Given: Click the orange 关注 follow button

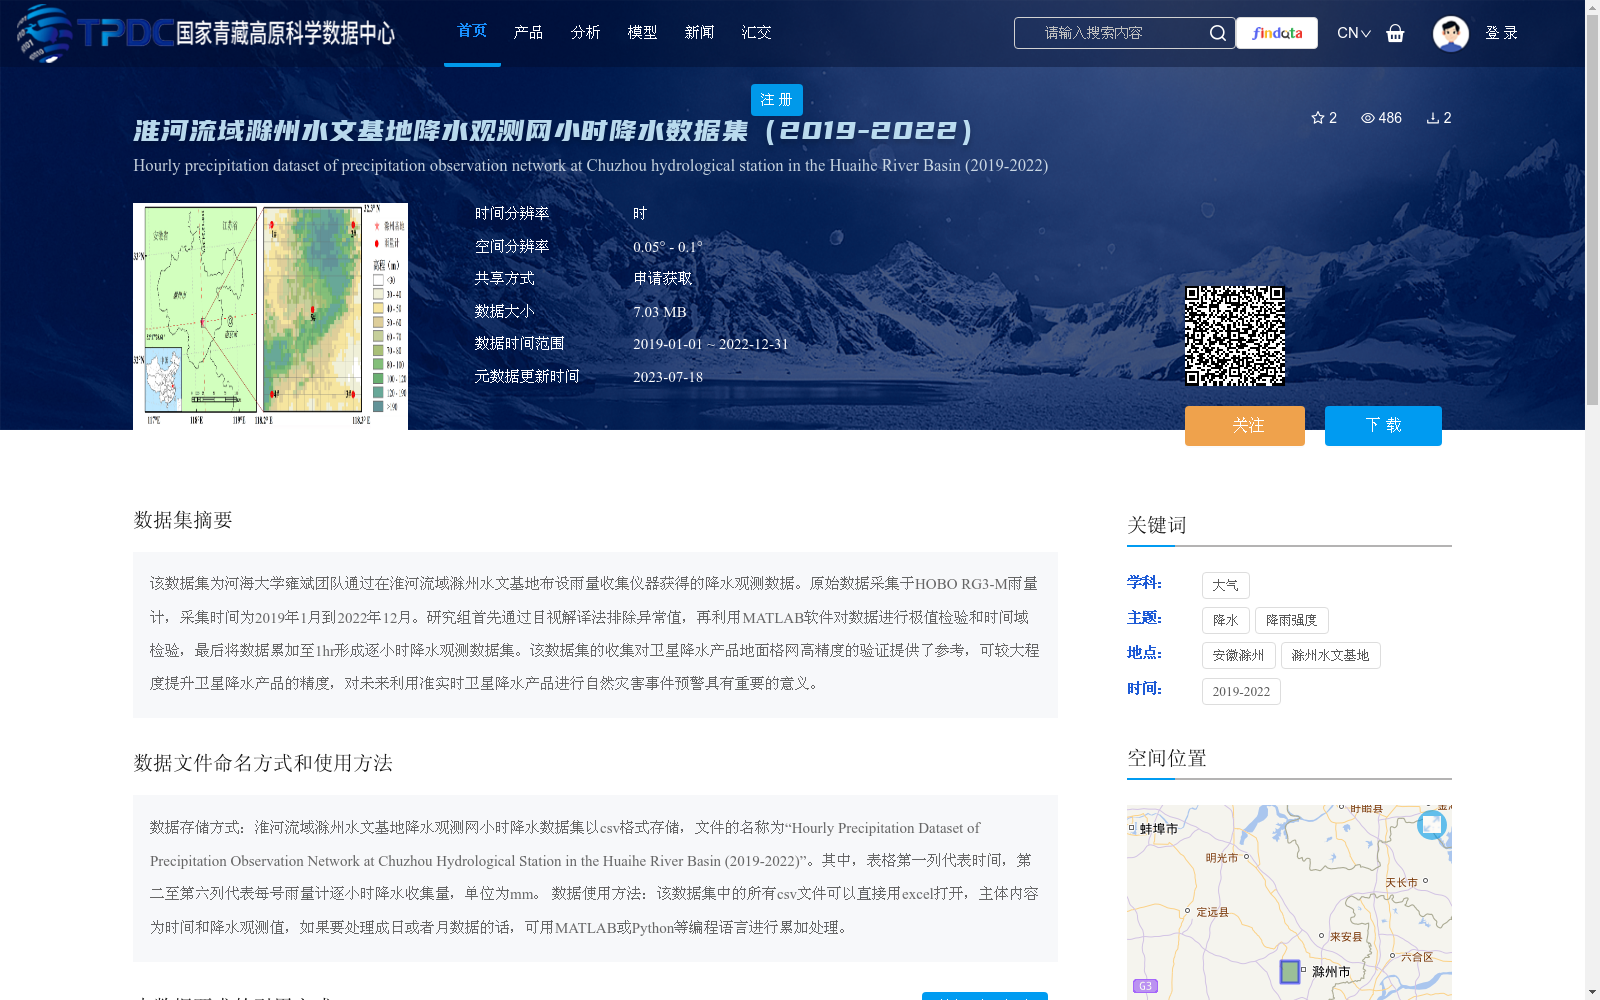Looking at the screenshot, I should pyautogui.click(x=1245, y=426).
